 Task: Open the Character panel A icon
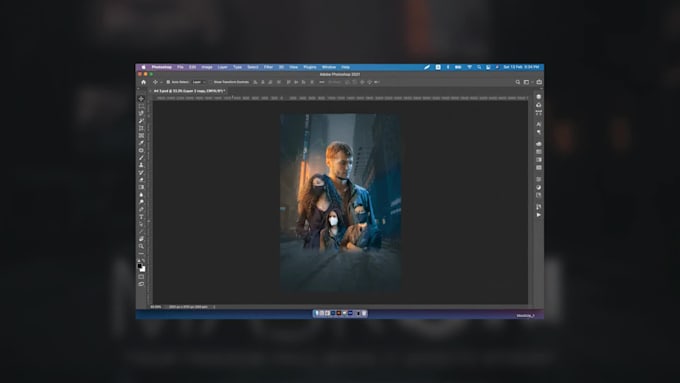coord(539,124)
